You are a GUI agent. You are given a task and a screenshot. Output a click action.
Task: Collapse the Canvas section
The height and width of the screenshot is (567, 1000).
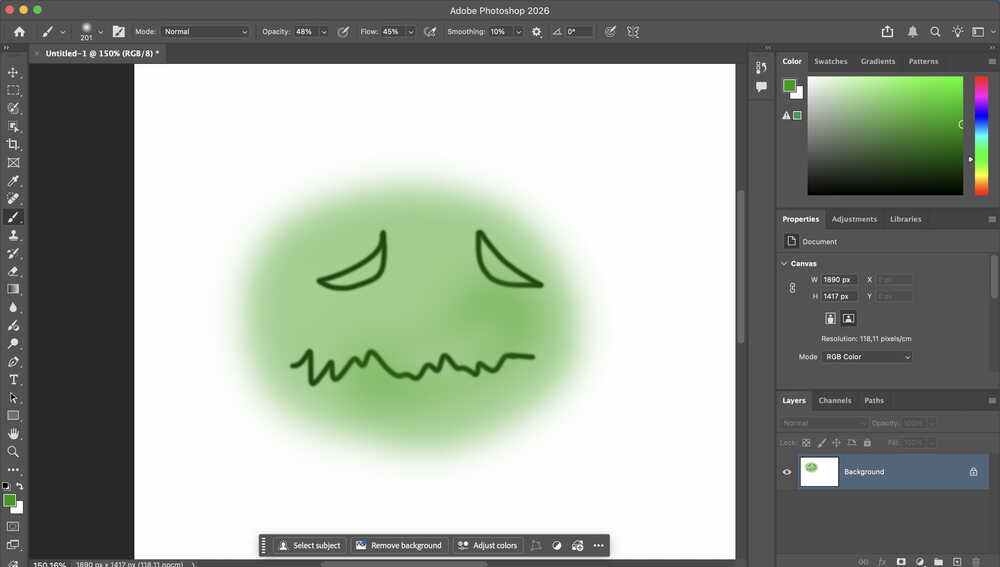click(784, 263)
